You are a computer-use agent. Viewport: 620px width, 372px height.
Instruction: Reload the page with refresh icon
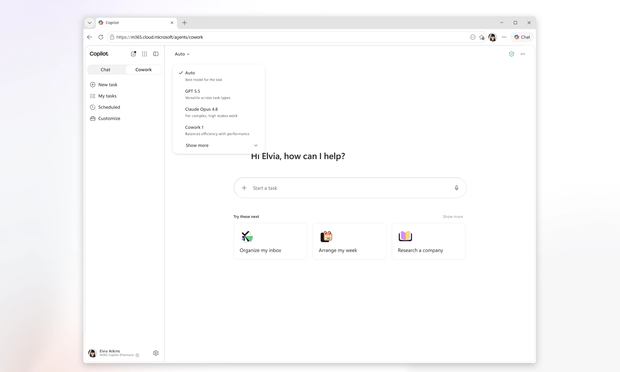(101, 37)
